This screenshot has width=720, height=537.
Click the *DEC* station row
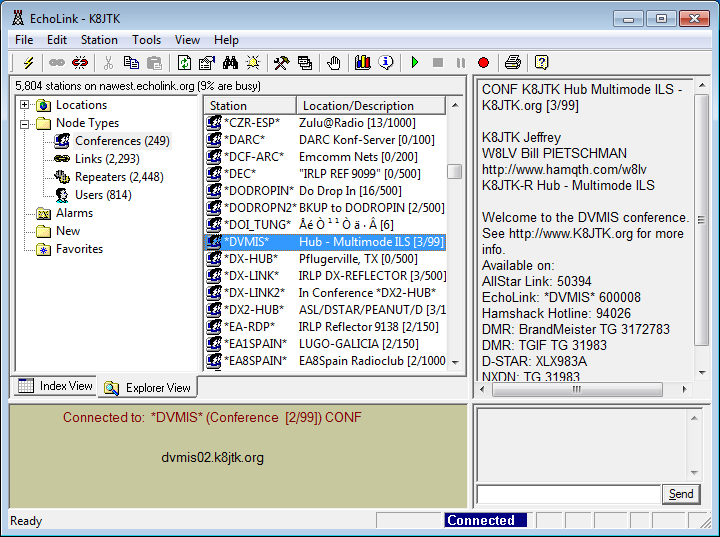[325, 174]
